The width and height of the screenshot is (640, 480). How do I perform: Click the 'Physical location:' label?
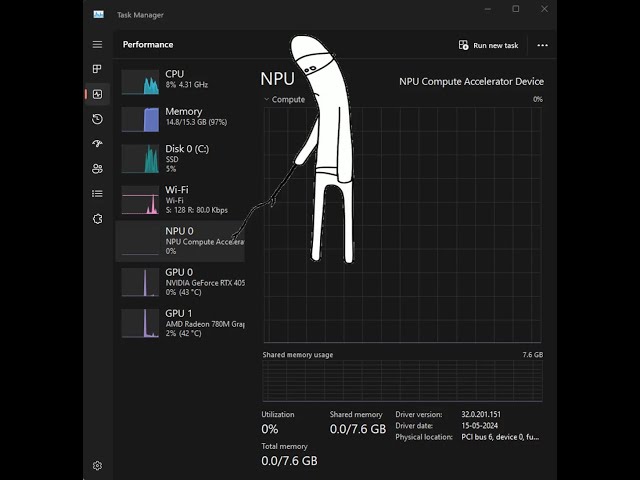[x=424, y=437]
